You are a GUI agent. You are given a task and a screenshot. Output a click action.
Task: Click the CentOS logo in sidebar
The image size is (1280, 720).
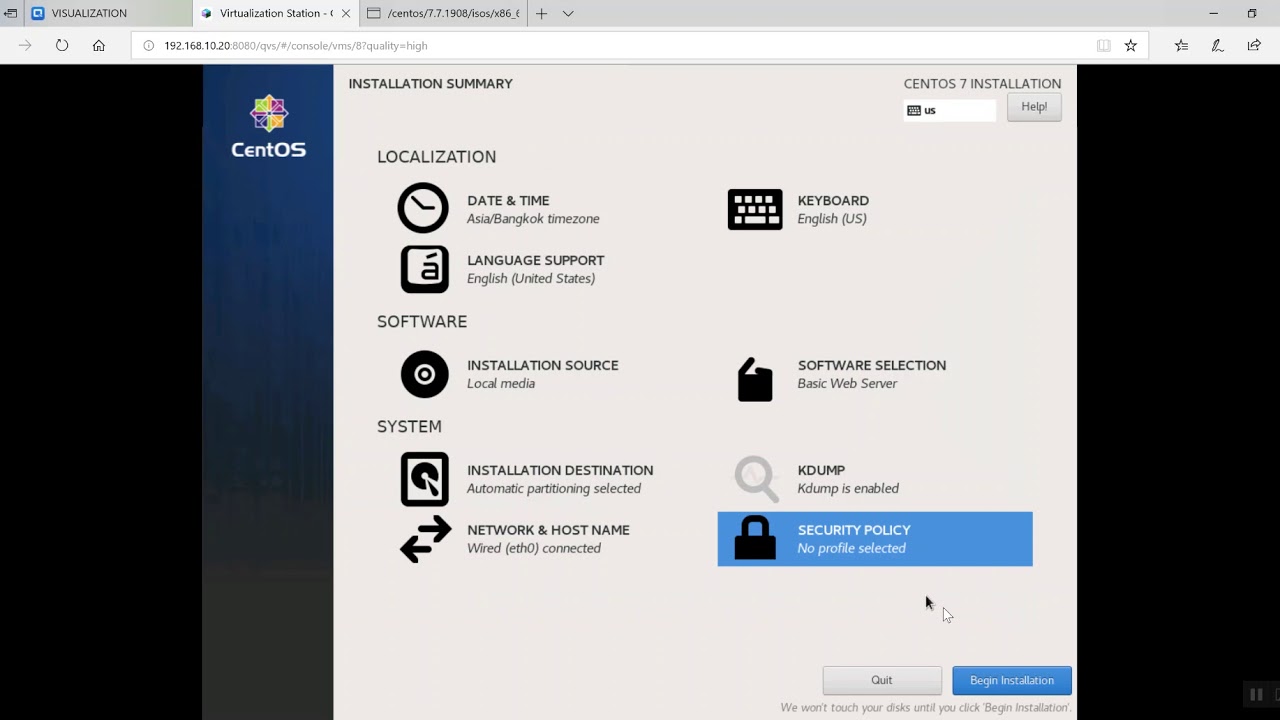[x=268, y=127]
